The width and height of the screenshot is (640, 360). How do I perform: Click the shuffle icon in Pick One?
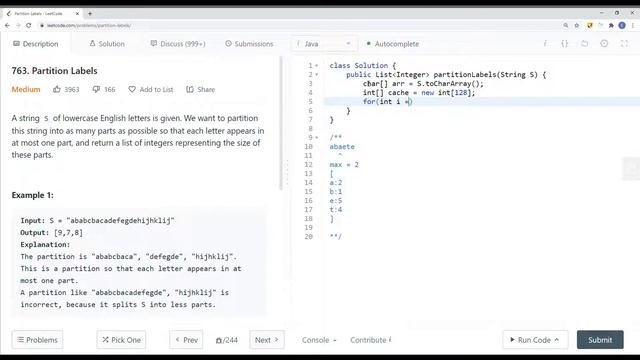(105, 340)
